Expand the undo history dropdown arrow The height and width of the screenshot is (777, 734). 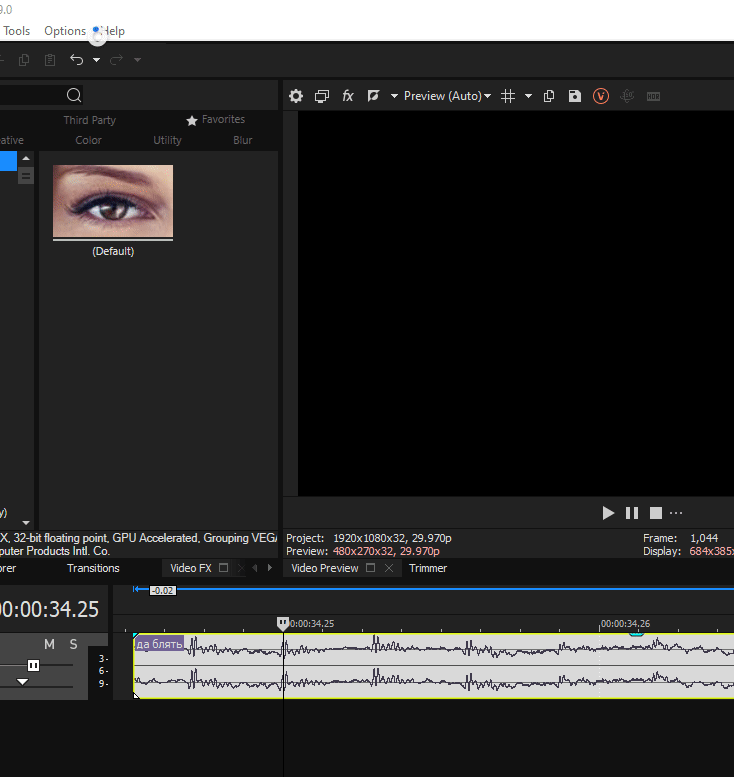tap(96, 60)
